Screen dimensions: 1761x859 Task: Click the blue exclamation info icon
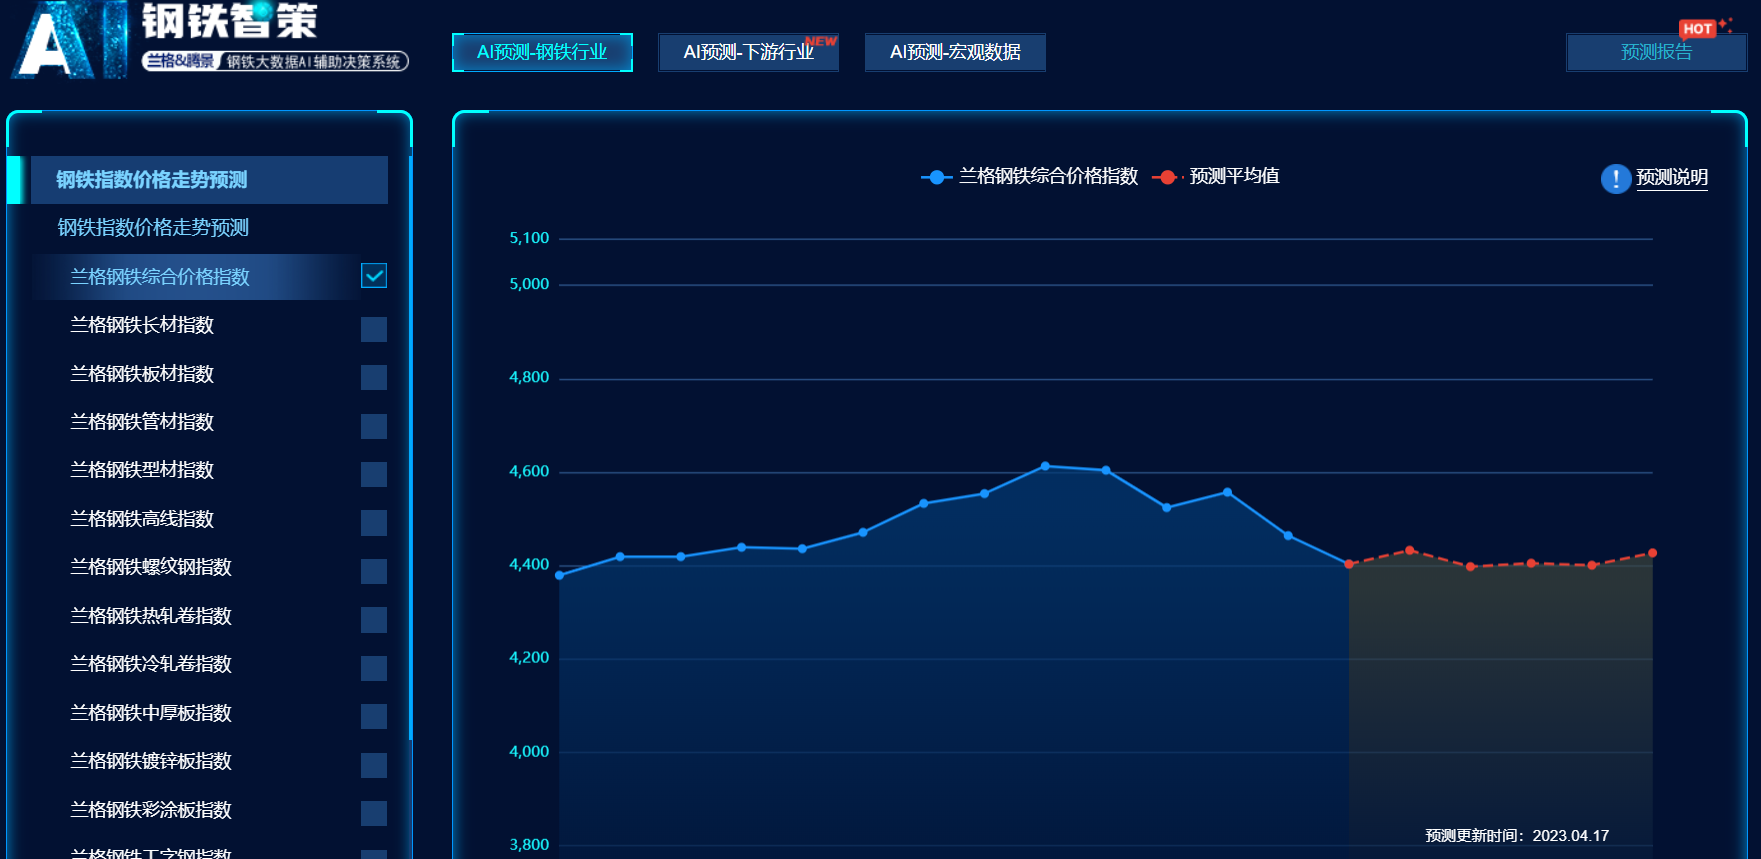[1615, 178]
